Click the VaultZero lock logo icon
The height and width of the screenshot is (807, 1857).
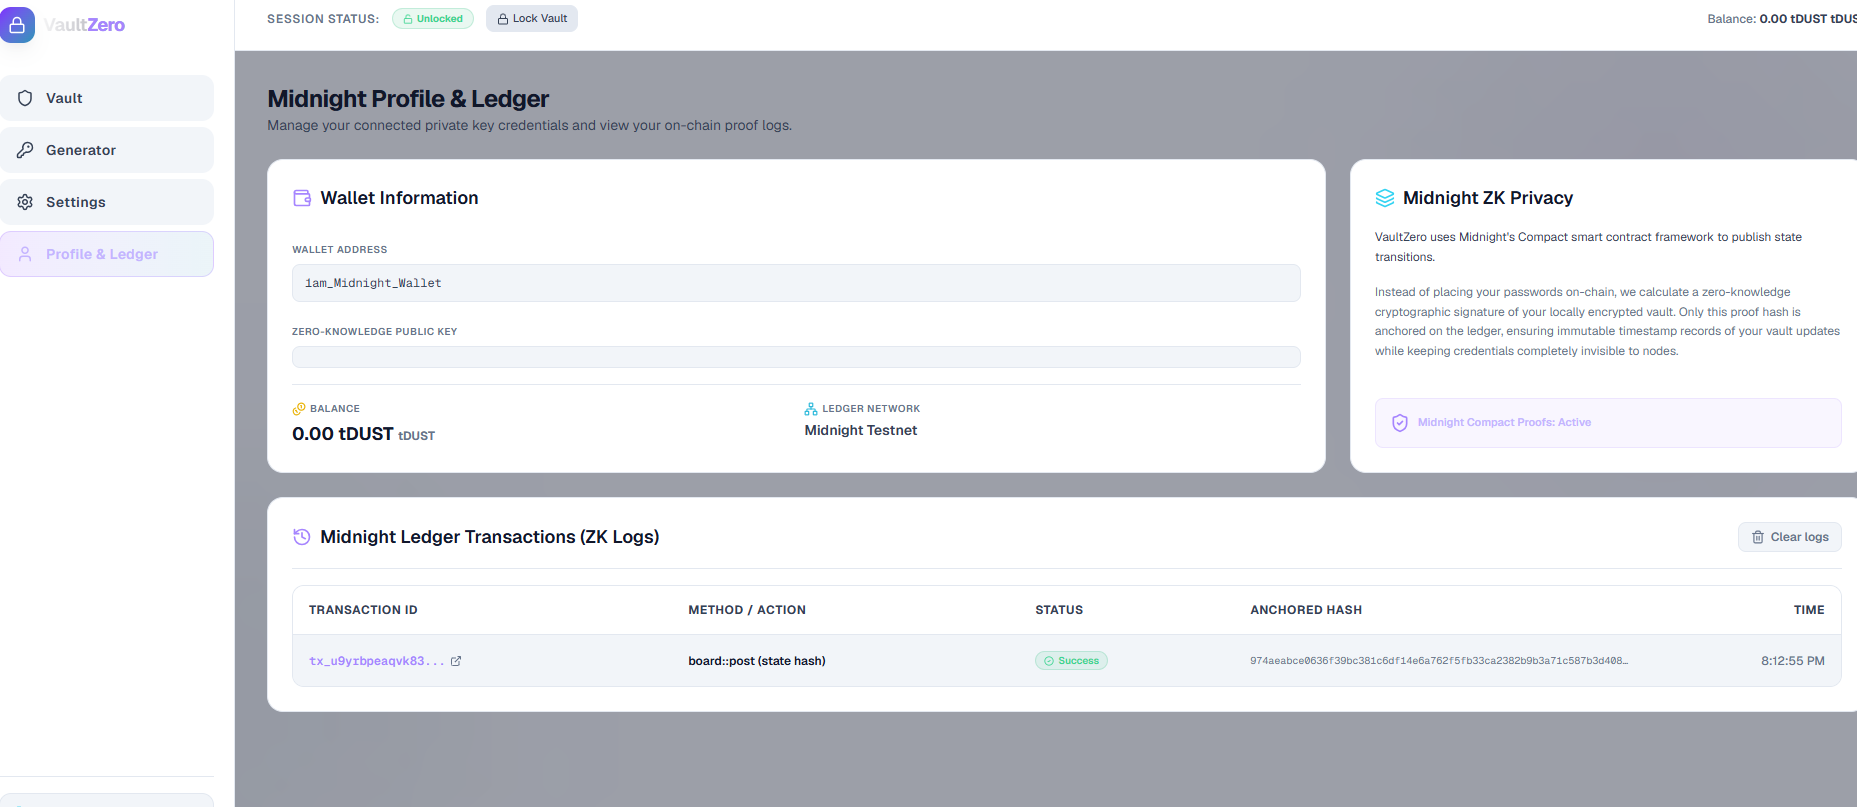17,25
